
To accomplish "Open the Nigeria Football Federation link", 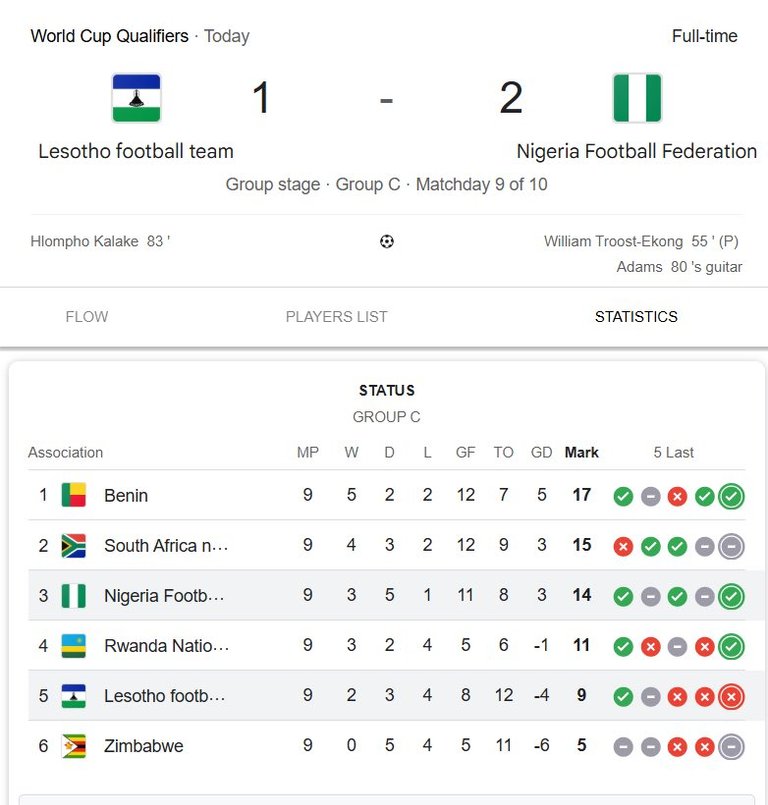I will (x=636, y=151).
